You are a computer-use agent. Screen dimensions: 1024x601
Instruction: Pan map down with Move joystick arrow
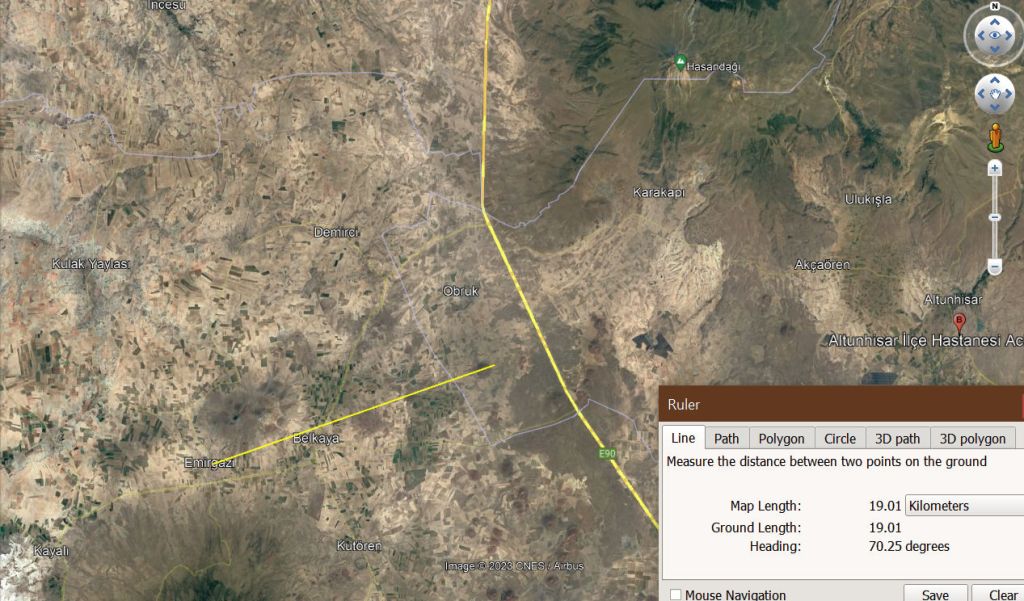[995, 107]
